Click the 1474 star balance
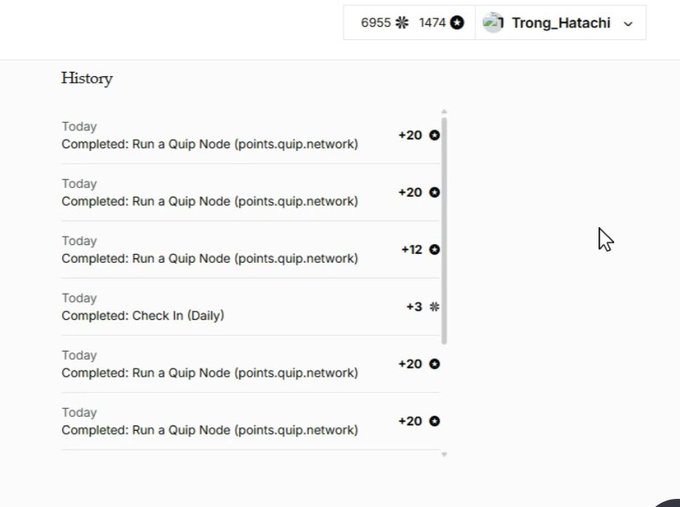 coord(432,23)
